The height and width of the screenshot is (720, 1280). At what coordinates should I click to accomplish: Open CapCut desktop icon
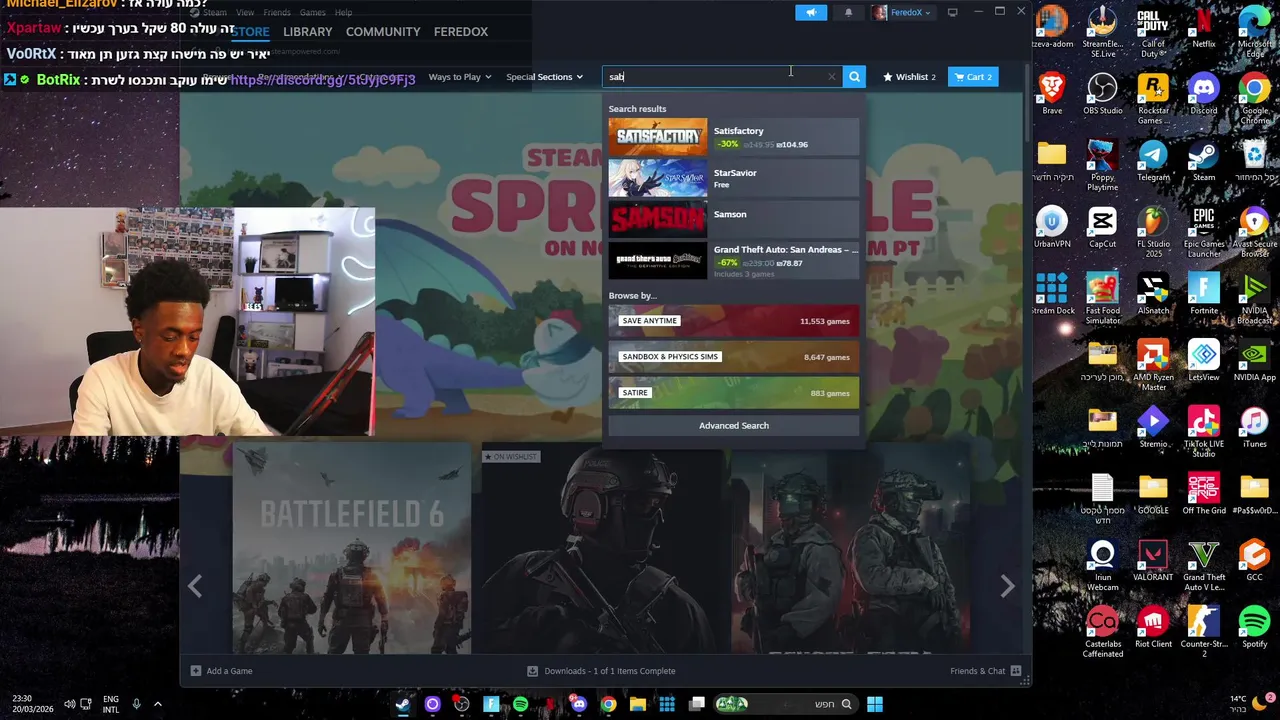[1102, 228]
